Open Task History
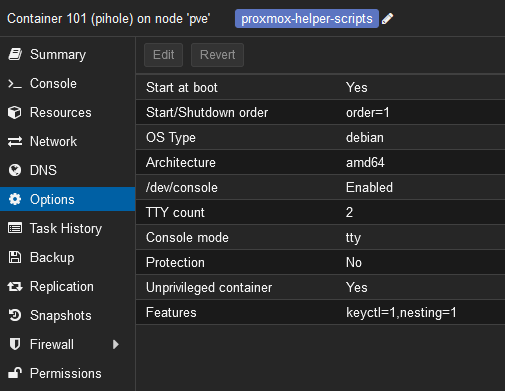 pyautogui.click(x=67, y=228)
